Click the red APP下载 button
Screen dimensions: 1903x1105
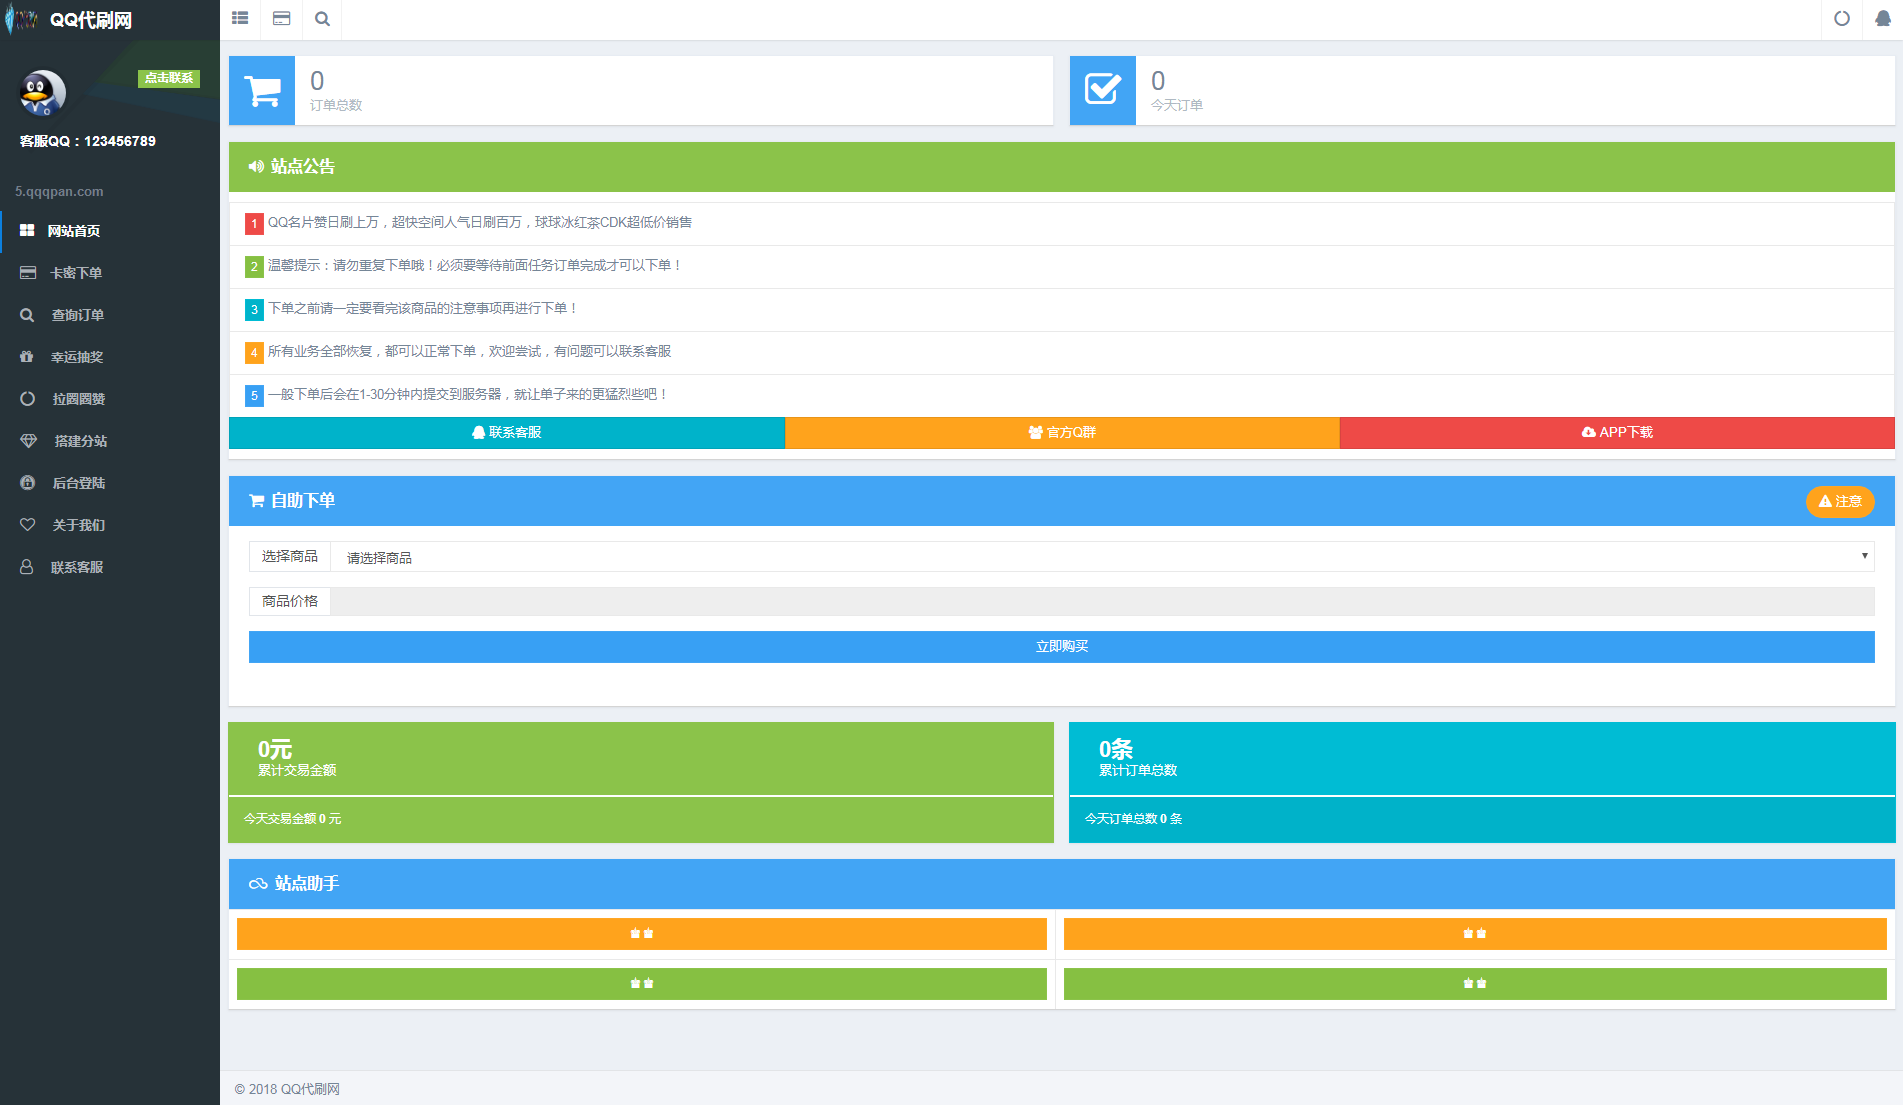click(x=1617, y=433)
